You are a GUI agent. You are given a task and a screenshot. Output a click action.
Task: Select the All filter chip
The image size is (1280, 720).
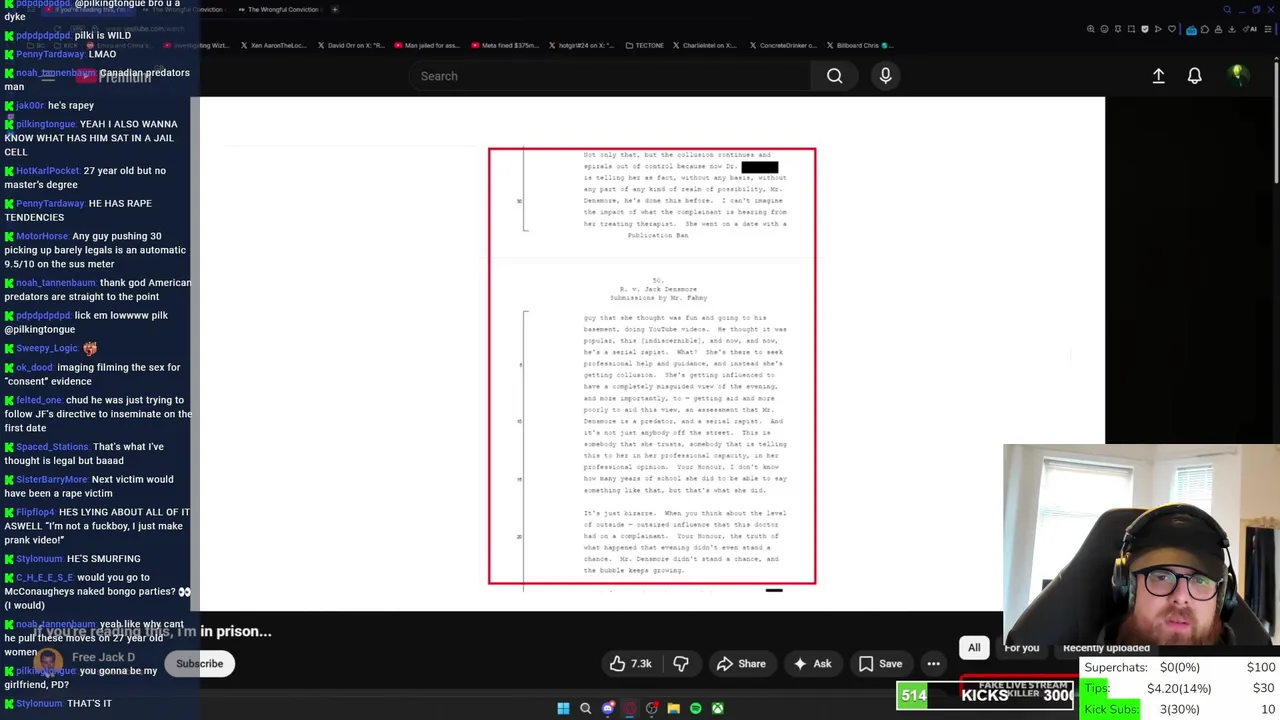coord(974,648)
